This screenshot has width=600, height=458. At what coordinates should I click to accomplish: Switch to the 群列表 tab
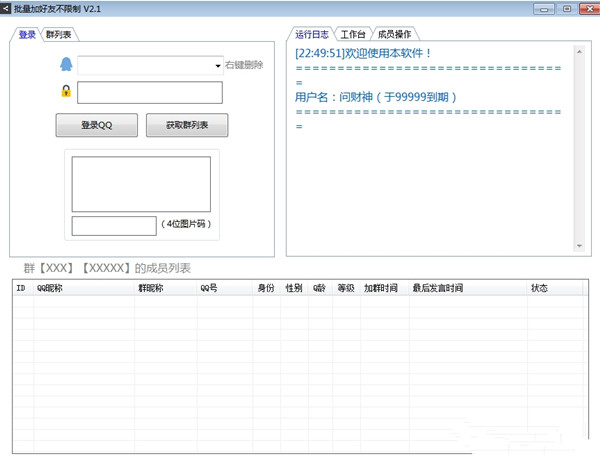click(59, 35)
